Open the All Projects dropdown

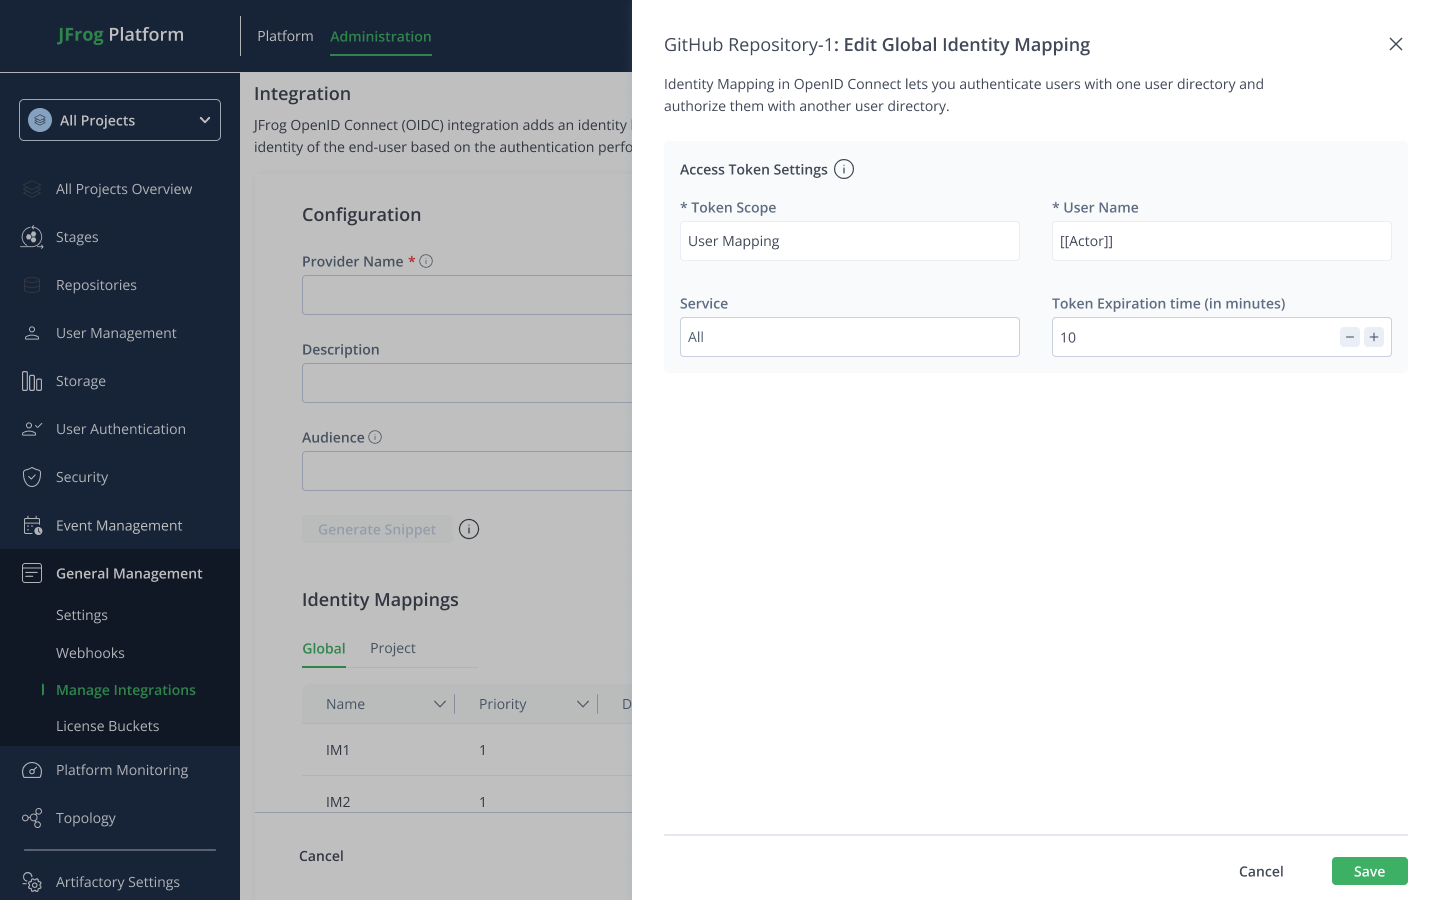click(x=120, y=120)
